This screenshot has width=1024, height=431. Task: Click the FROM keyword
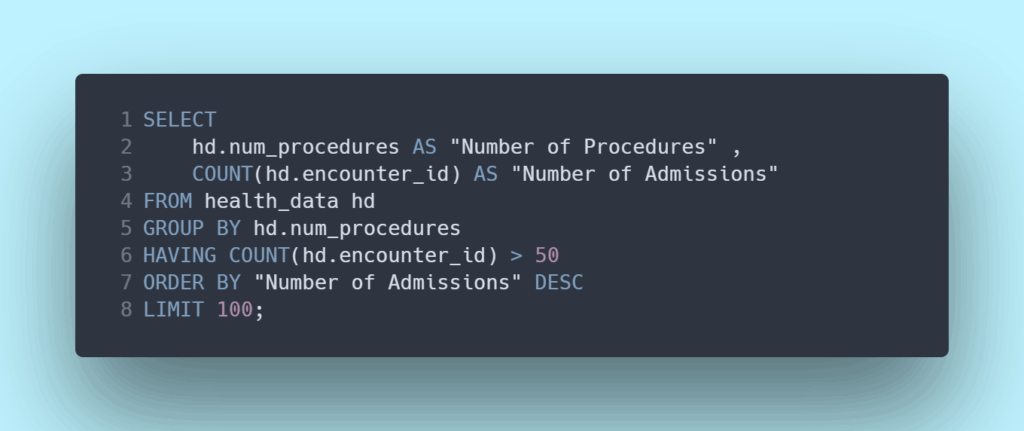pos(167,201)
